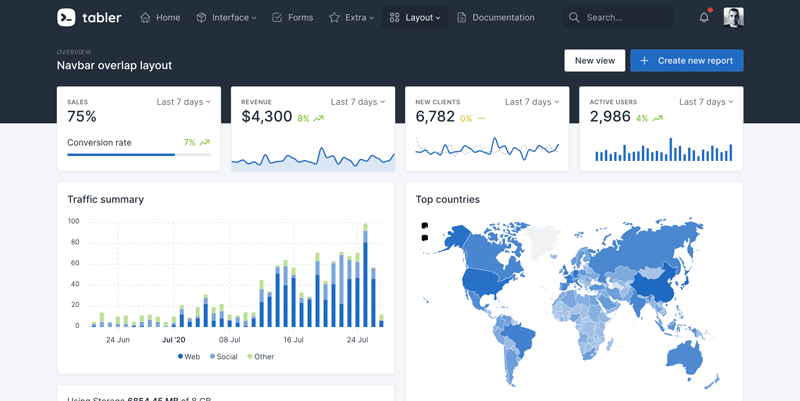Click the Interface cube icon
The width and height of the screenshot is (800, 401).
(x=201, y=17)
